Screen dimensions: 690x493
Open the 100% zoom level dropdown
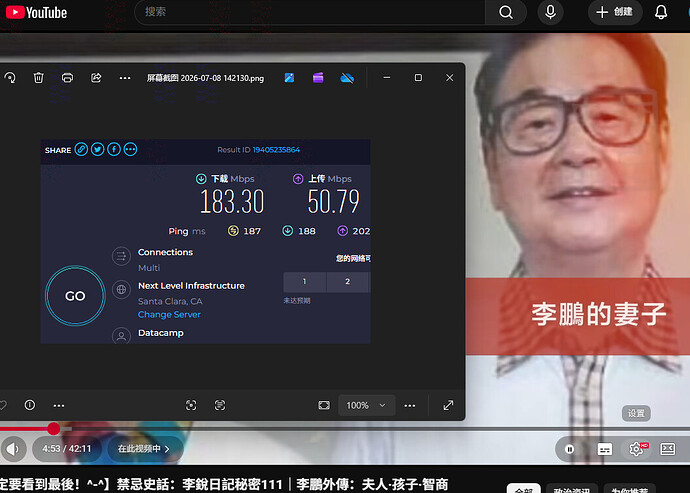coord(367,405)
